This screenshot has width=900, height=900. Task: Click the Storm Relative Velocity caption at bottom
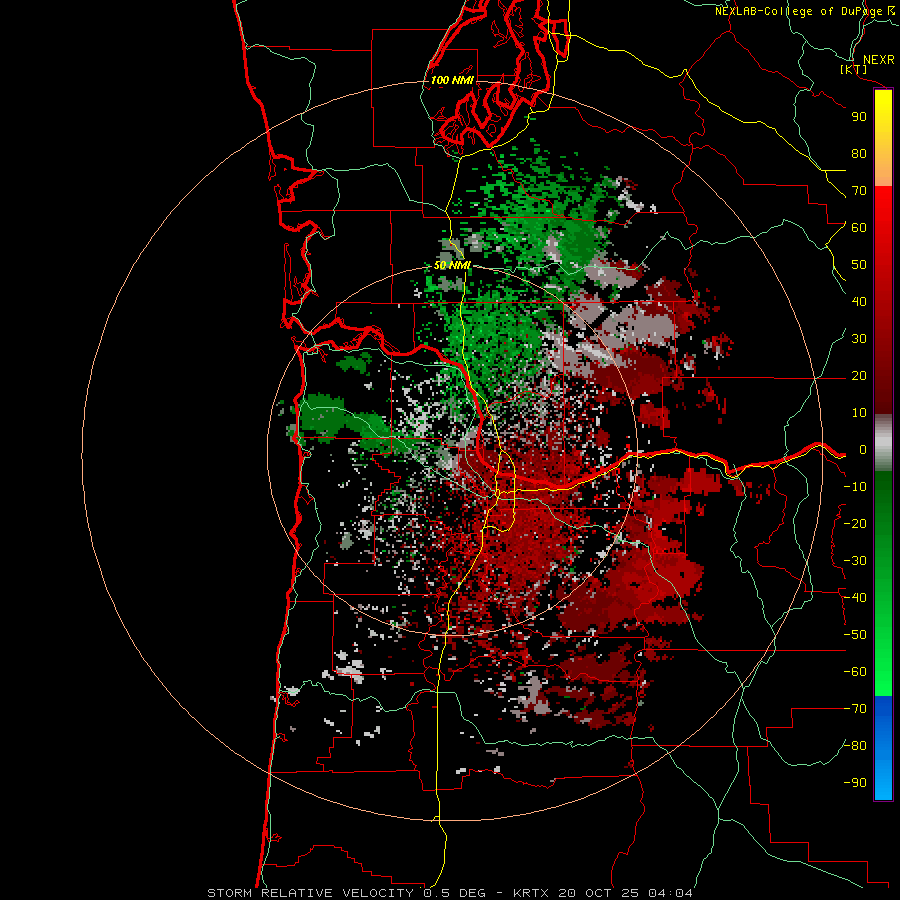coord(449,893)
